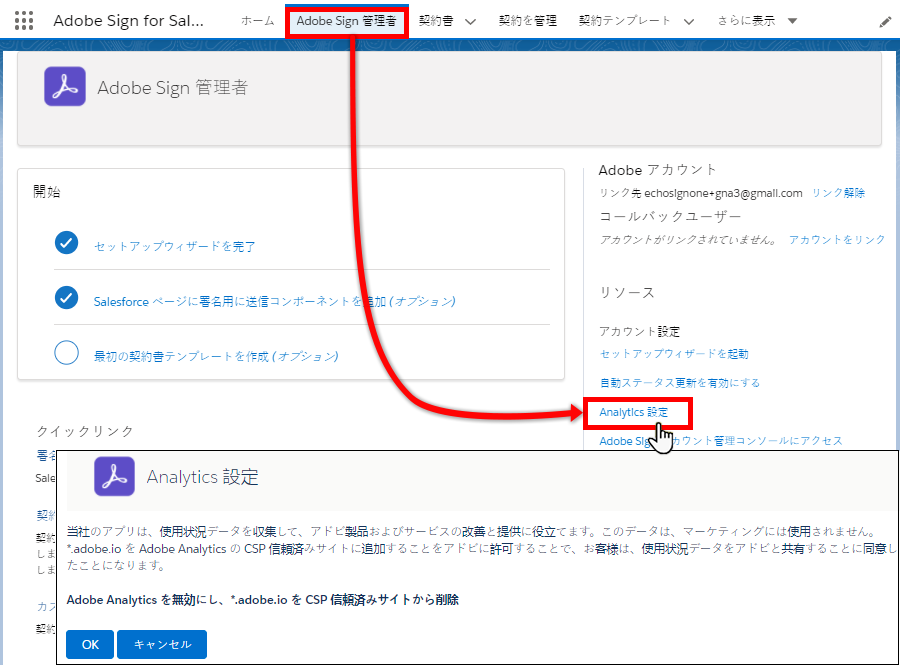
Task: Click the アカウント設定 label
Action: pos(639,332)
